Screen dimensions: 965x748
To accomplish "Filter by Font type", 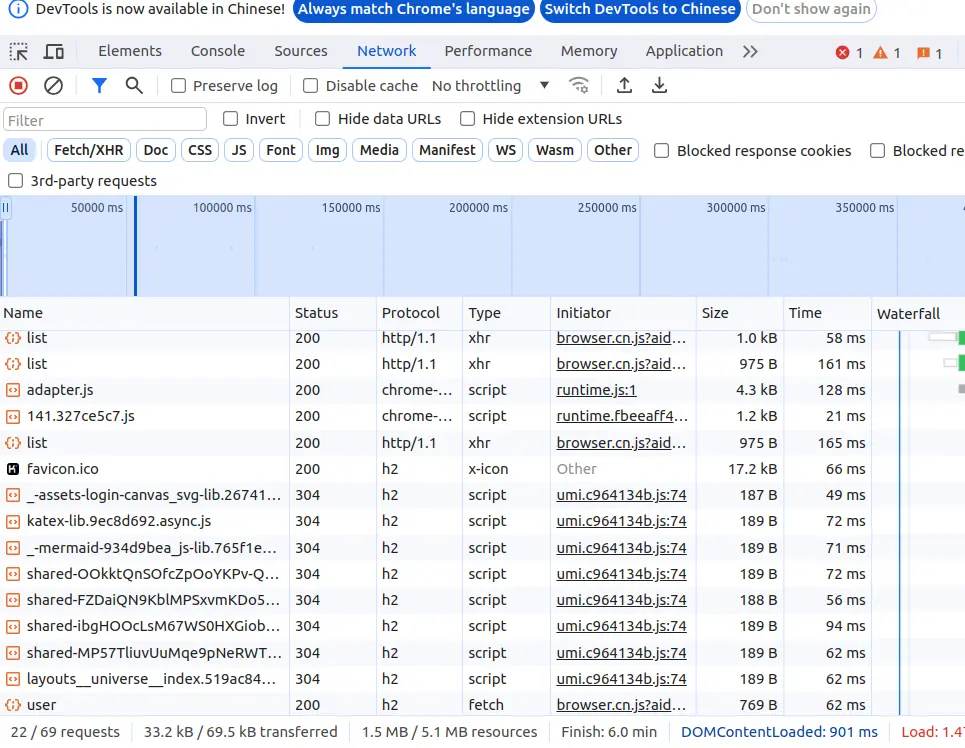I will tap(281, 150).
